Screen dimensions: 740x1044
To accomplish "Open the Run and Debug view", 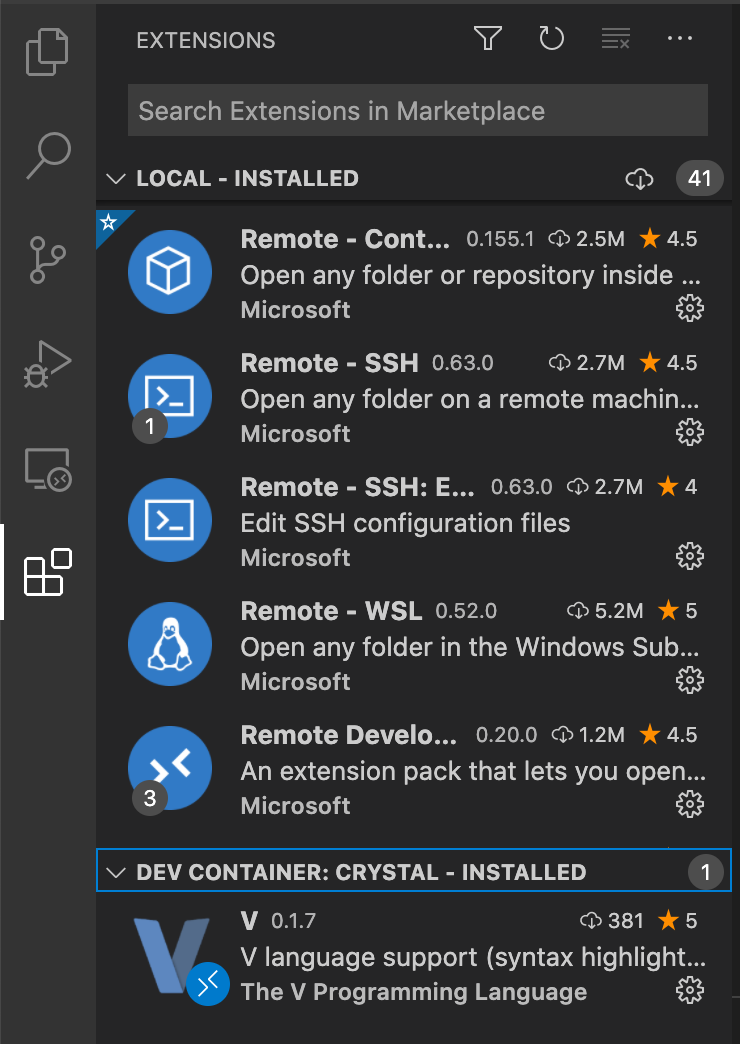I will pos(47,365).
